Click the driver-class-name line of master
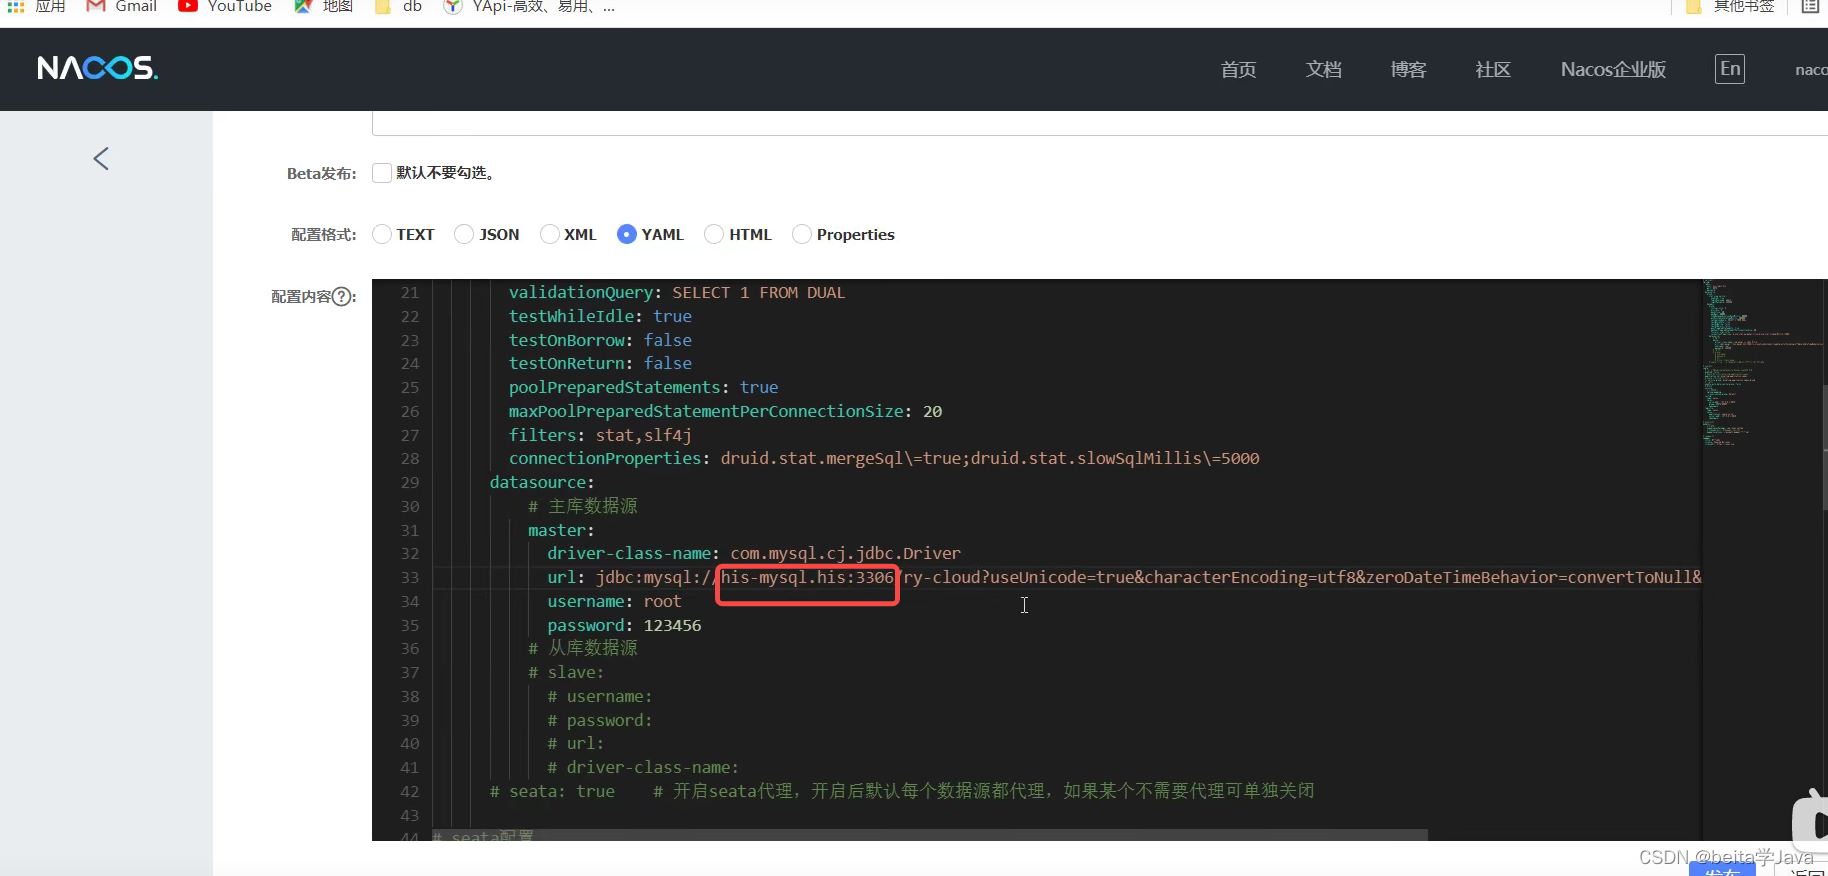 (x=754, y=553)
